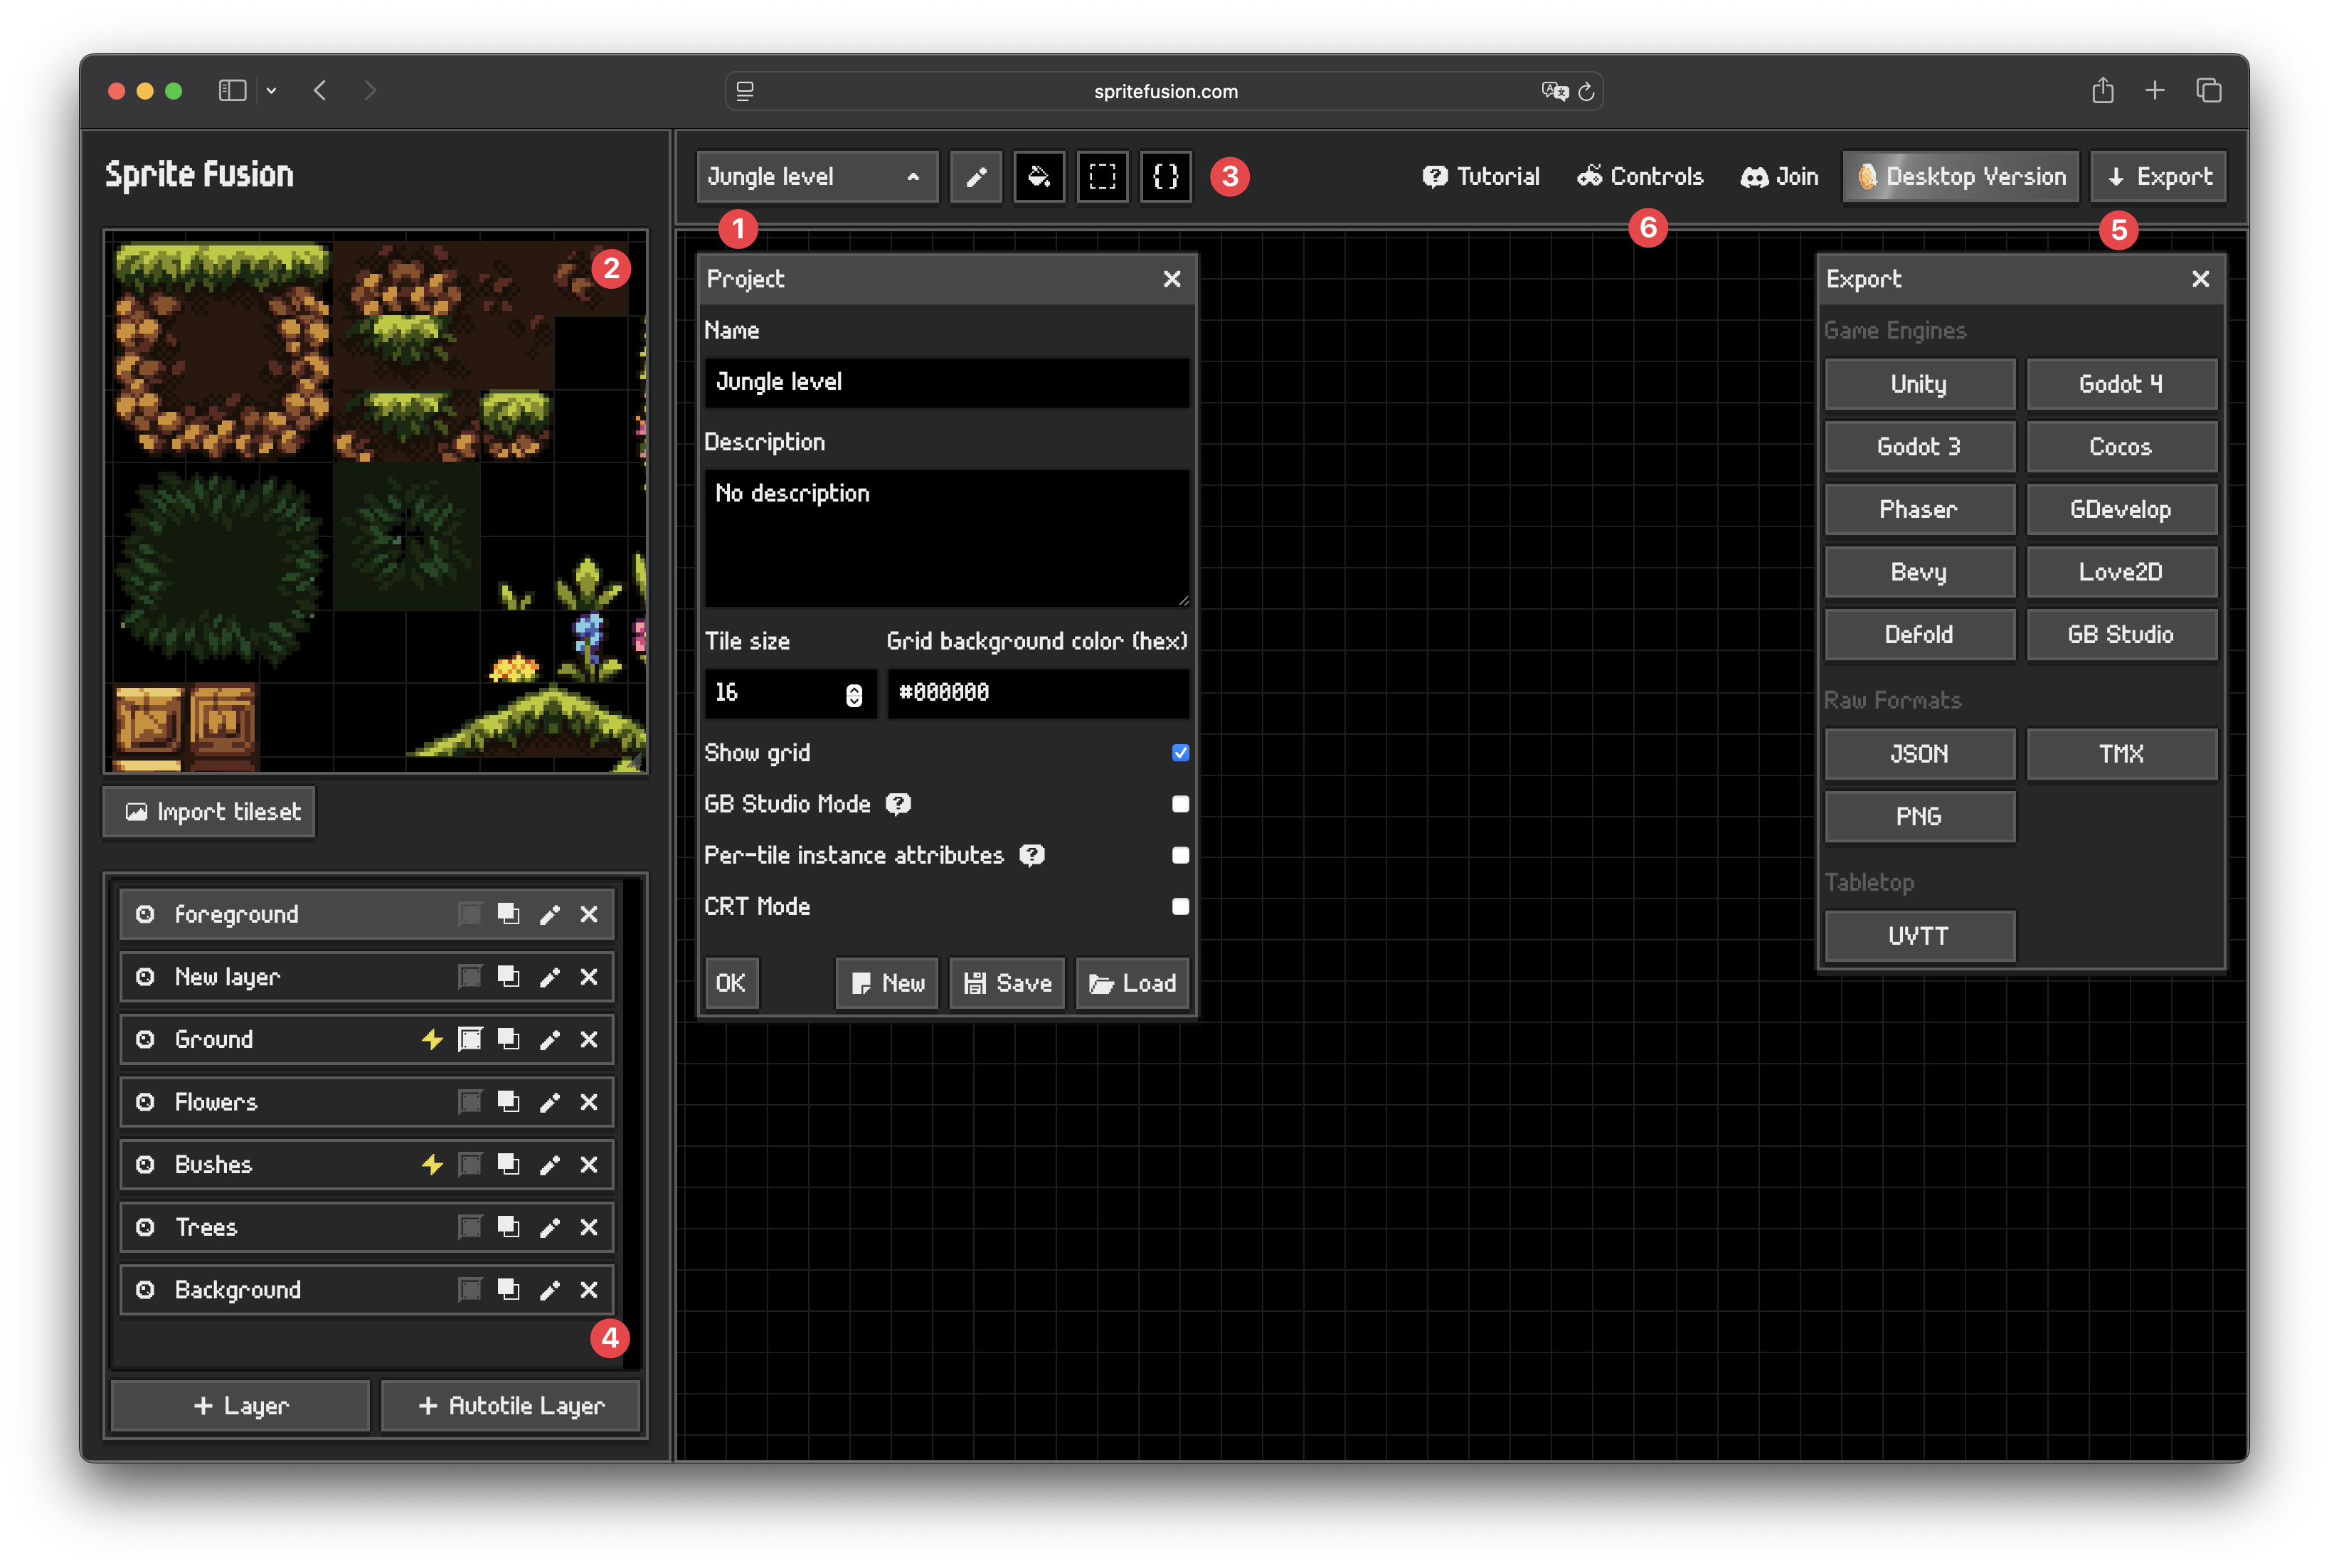Click the lightning bolt on Ground layer
This screenshot has height=1568, width=2329.
431,1039
